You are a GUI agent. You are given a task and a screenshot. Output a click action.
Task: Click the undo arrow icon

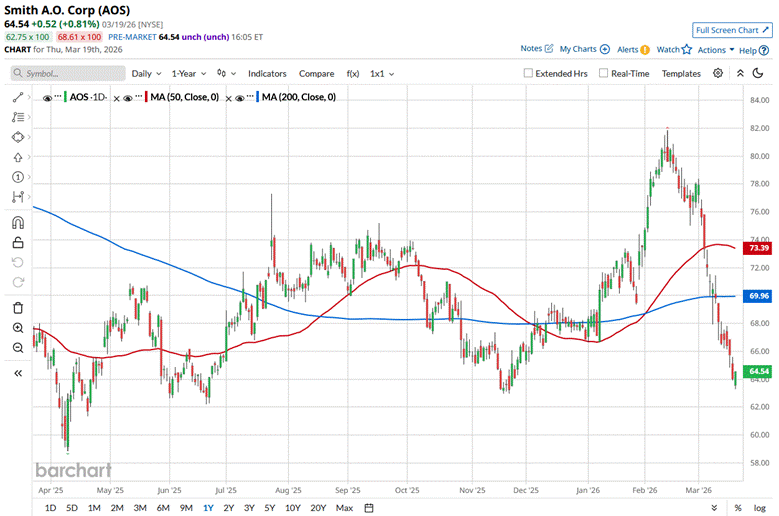tap(18, 262)
